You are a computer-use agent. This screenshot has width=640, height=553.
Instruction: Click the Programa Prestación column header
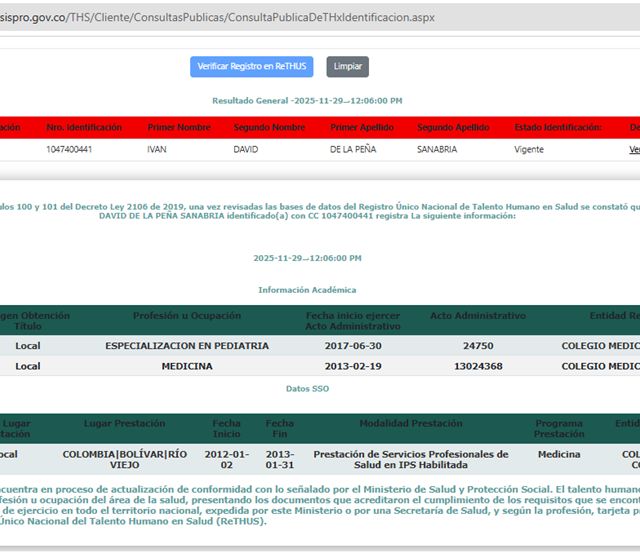pyautogui.click(x=559, y=429)
